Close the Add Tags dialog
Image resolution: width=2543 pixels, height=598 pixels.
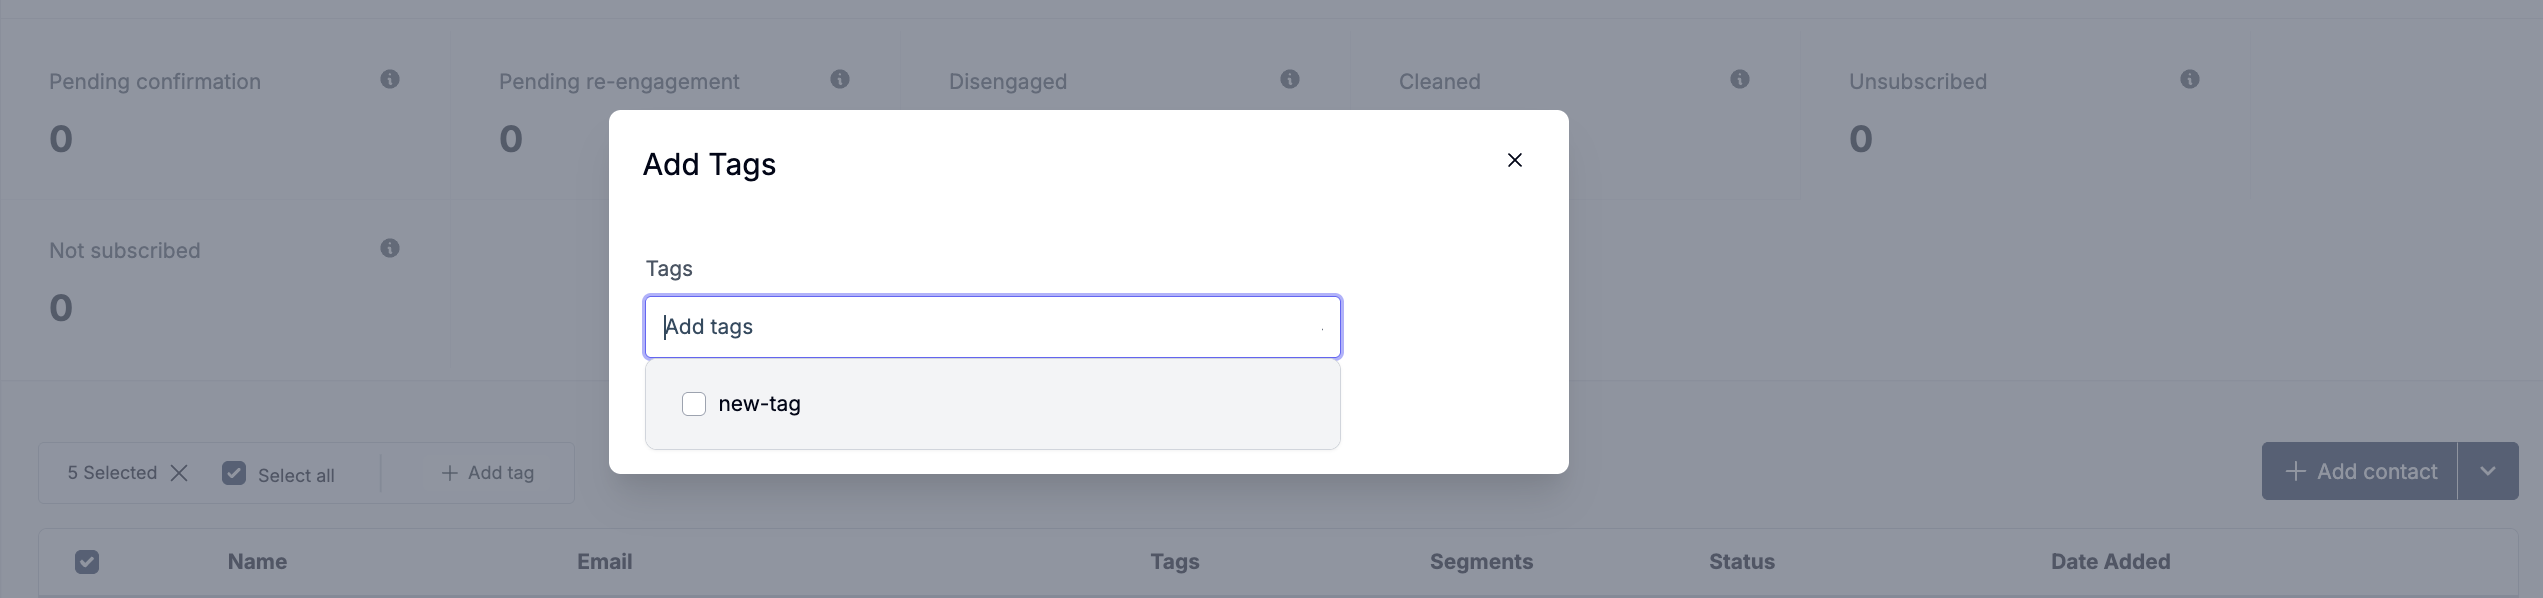pos(1515,160)
